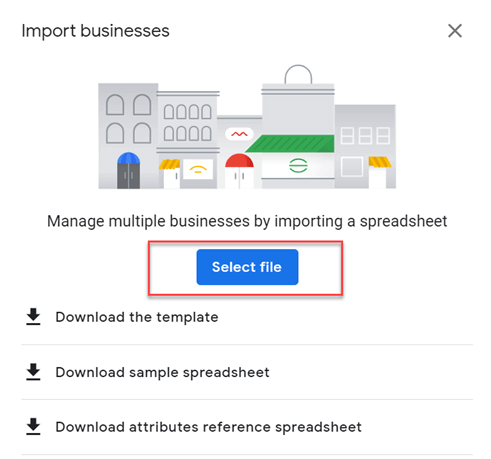Click download icon for sample spreadsheet

pyautogui.click(x=33, y=372)
